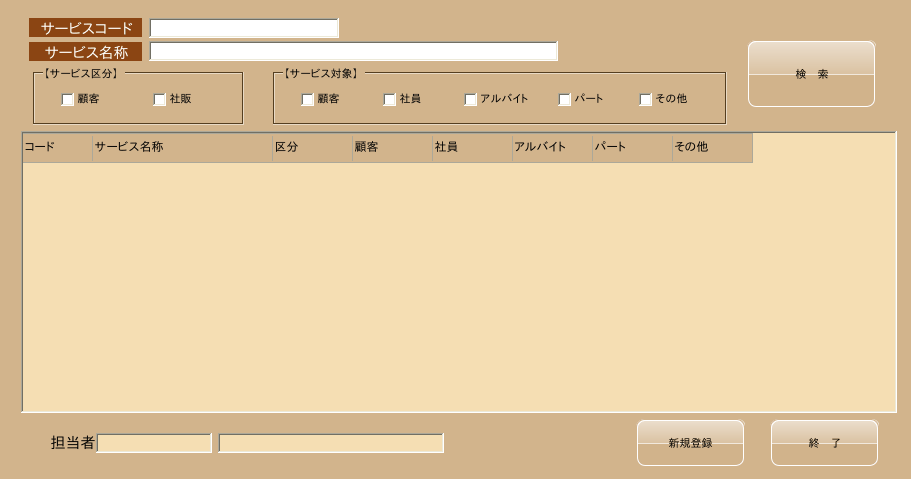This screenshot has width=911, height=479.
Task: Click the サービスコード input field
Action: tap(244, 28)
